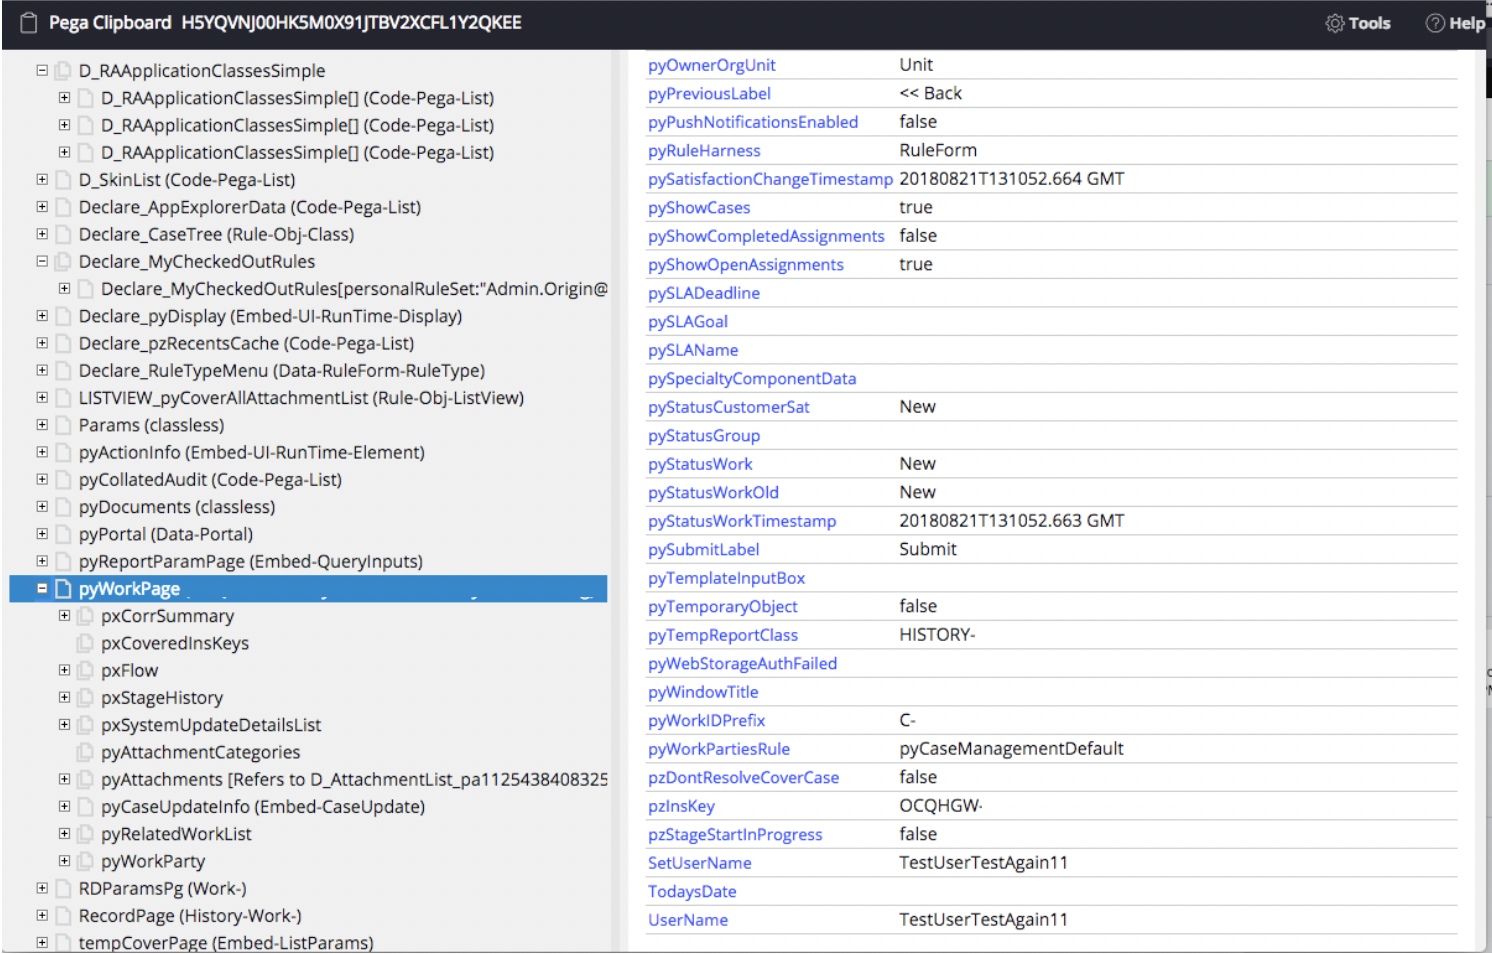1492x954 pixels.
Task: Expand the pxStageHistory node
Action: click(x=64, y=697)
